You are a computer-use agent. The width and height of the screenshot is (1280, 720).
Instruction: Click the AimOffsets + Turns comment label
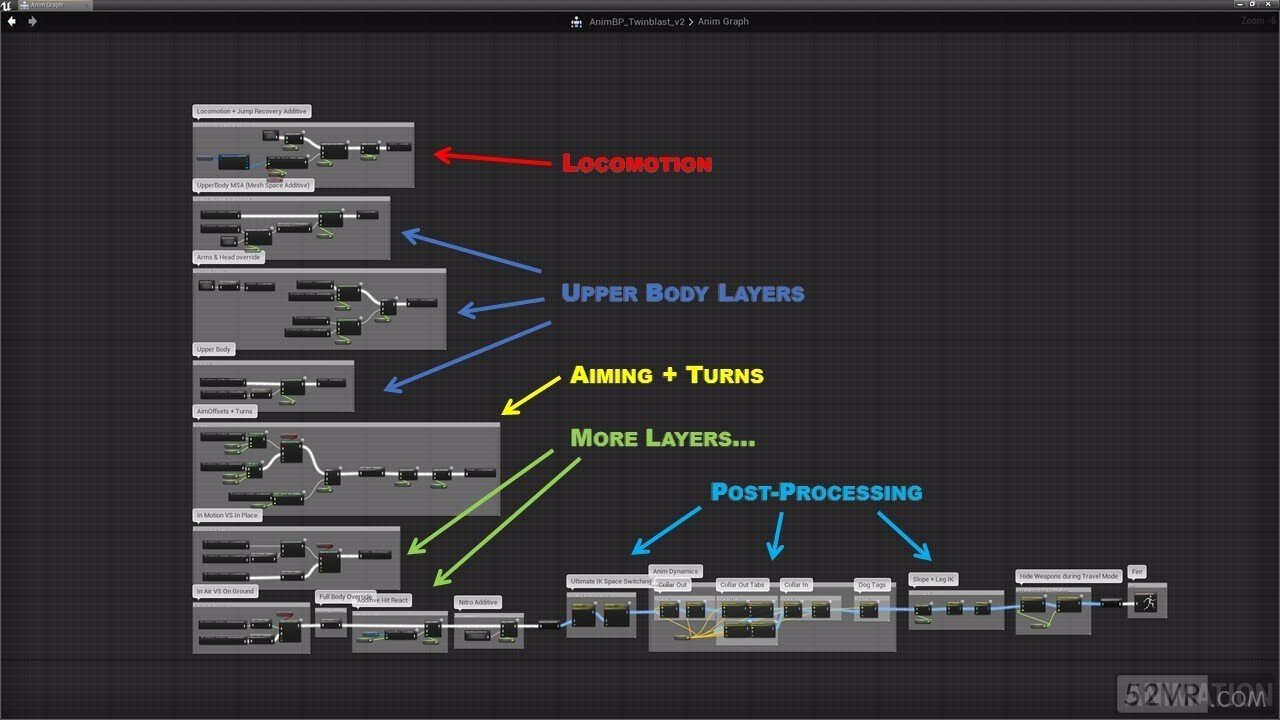(225, 411)
